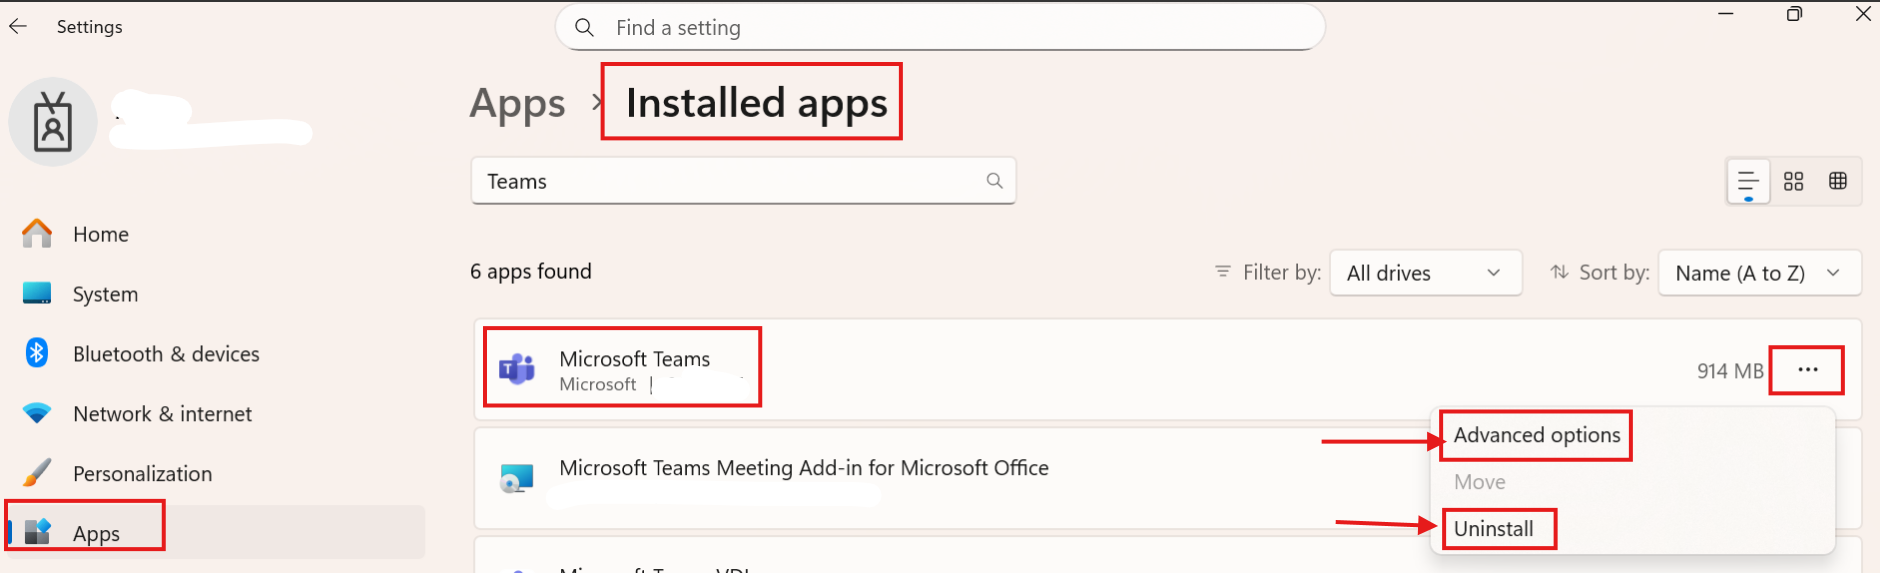1880x573 pixels.
Task: Click the 914 MB size value
Action: point(1730,371)
